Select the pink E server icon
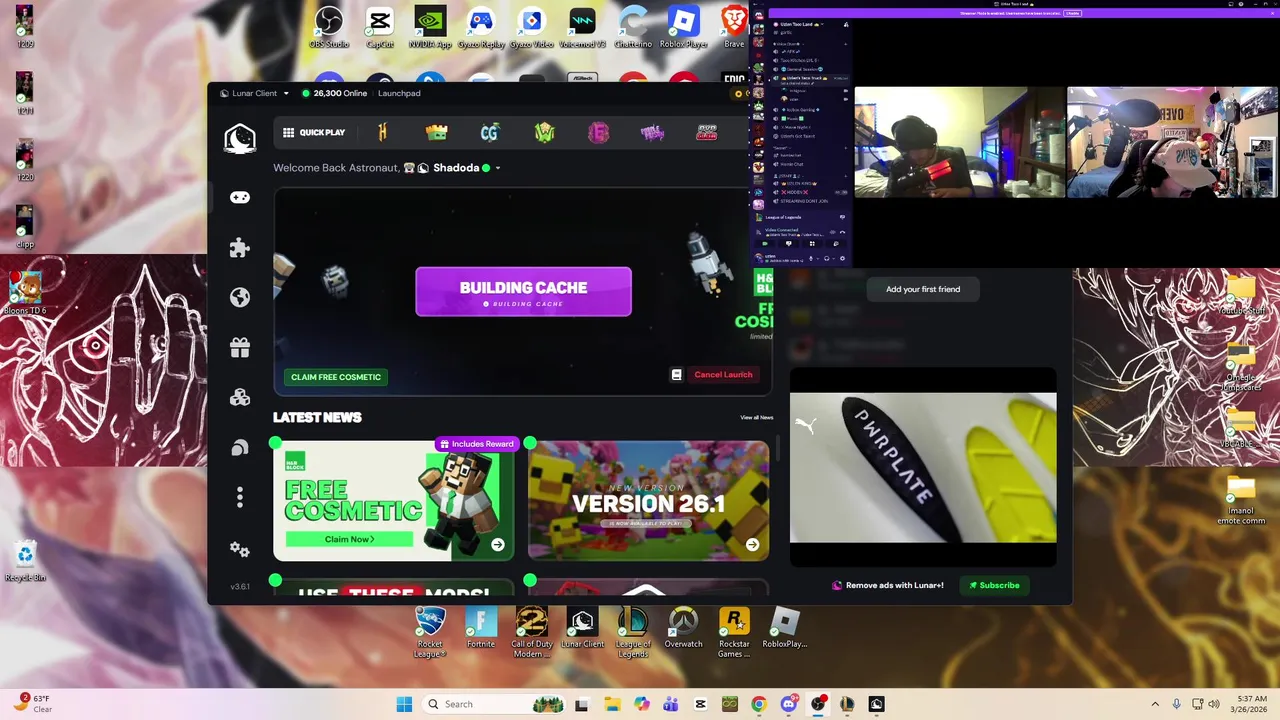Viewport: 1280px width, 720px height. (x=598, y=132)
